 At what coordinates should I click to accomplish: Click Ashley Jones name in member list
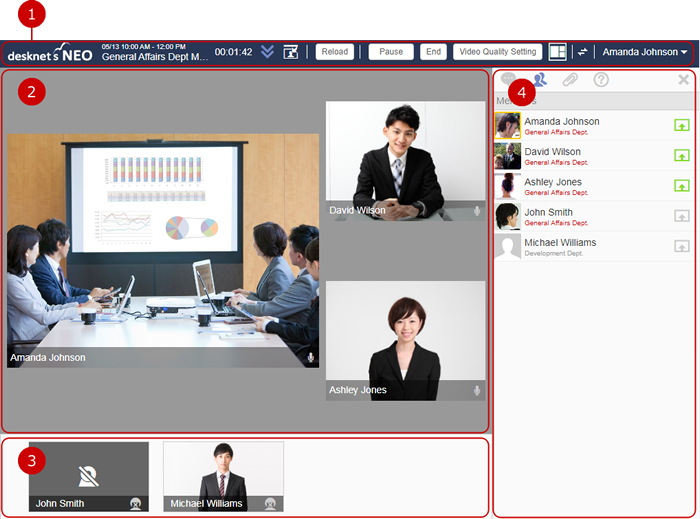coord(553,182)
